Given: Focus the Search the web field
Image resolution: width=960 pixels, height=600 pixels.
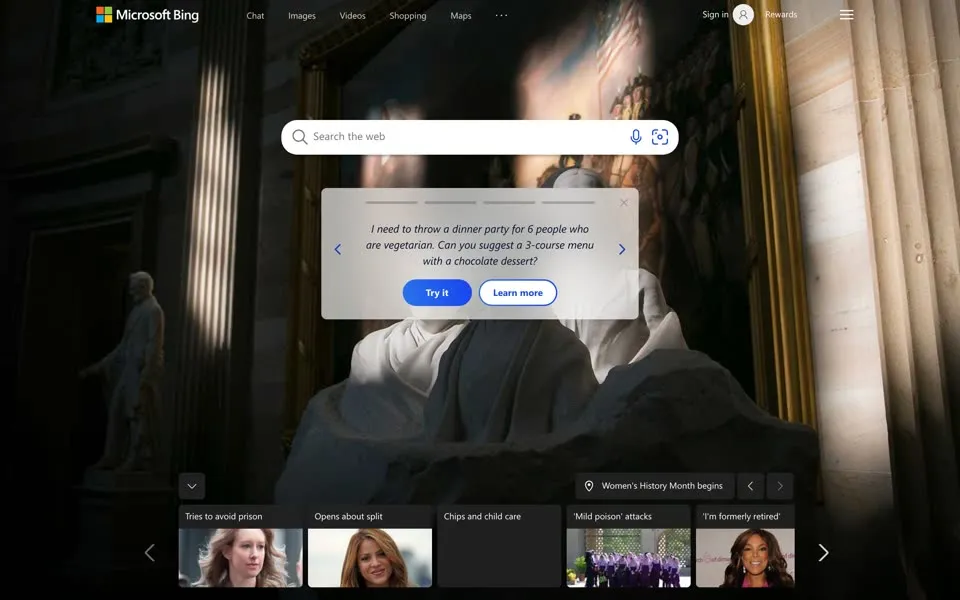Looking at the screenshot, I should (x=479, y=137).
